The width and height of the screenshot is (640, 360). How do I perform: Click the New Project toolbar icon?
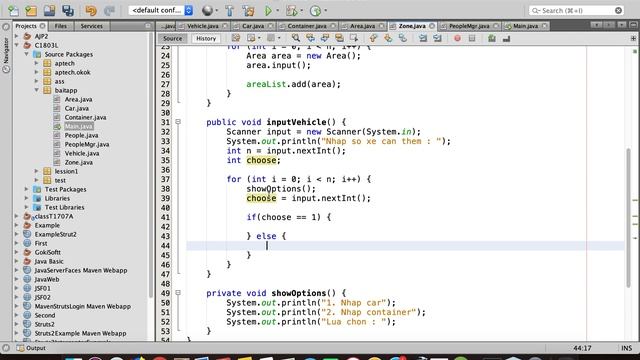31,11
